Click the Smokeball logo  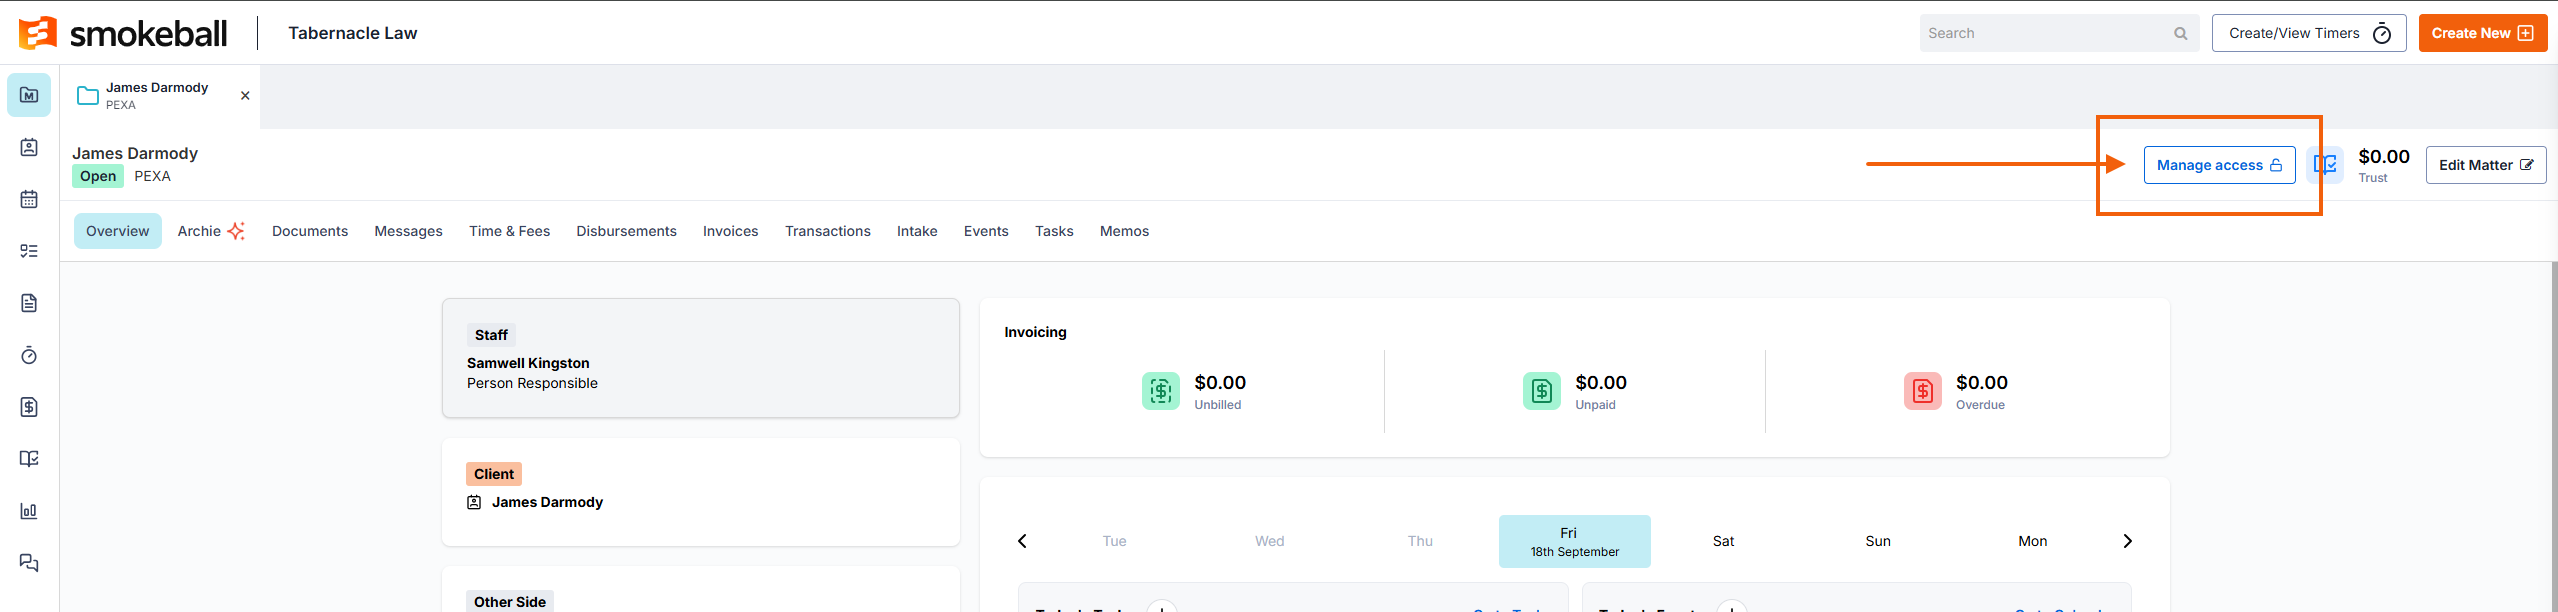pos(123,33)
